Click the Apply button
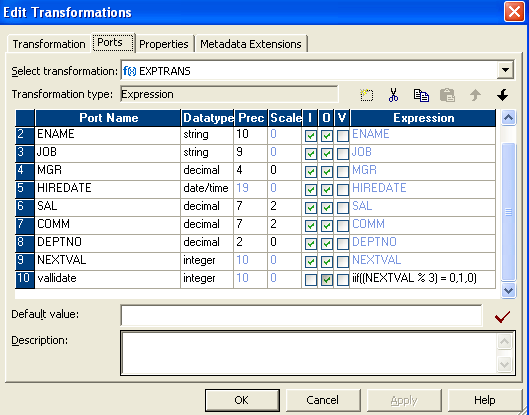This screenshot has width=529, height=415. [x=404, y=400]
